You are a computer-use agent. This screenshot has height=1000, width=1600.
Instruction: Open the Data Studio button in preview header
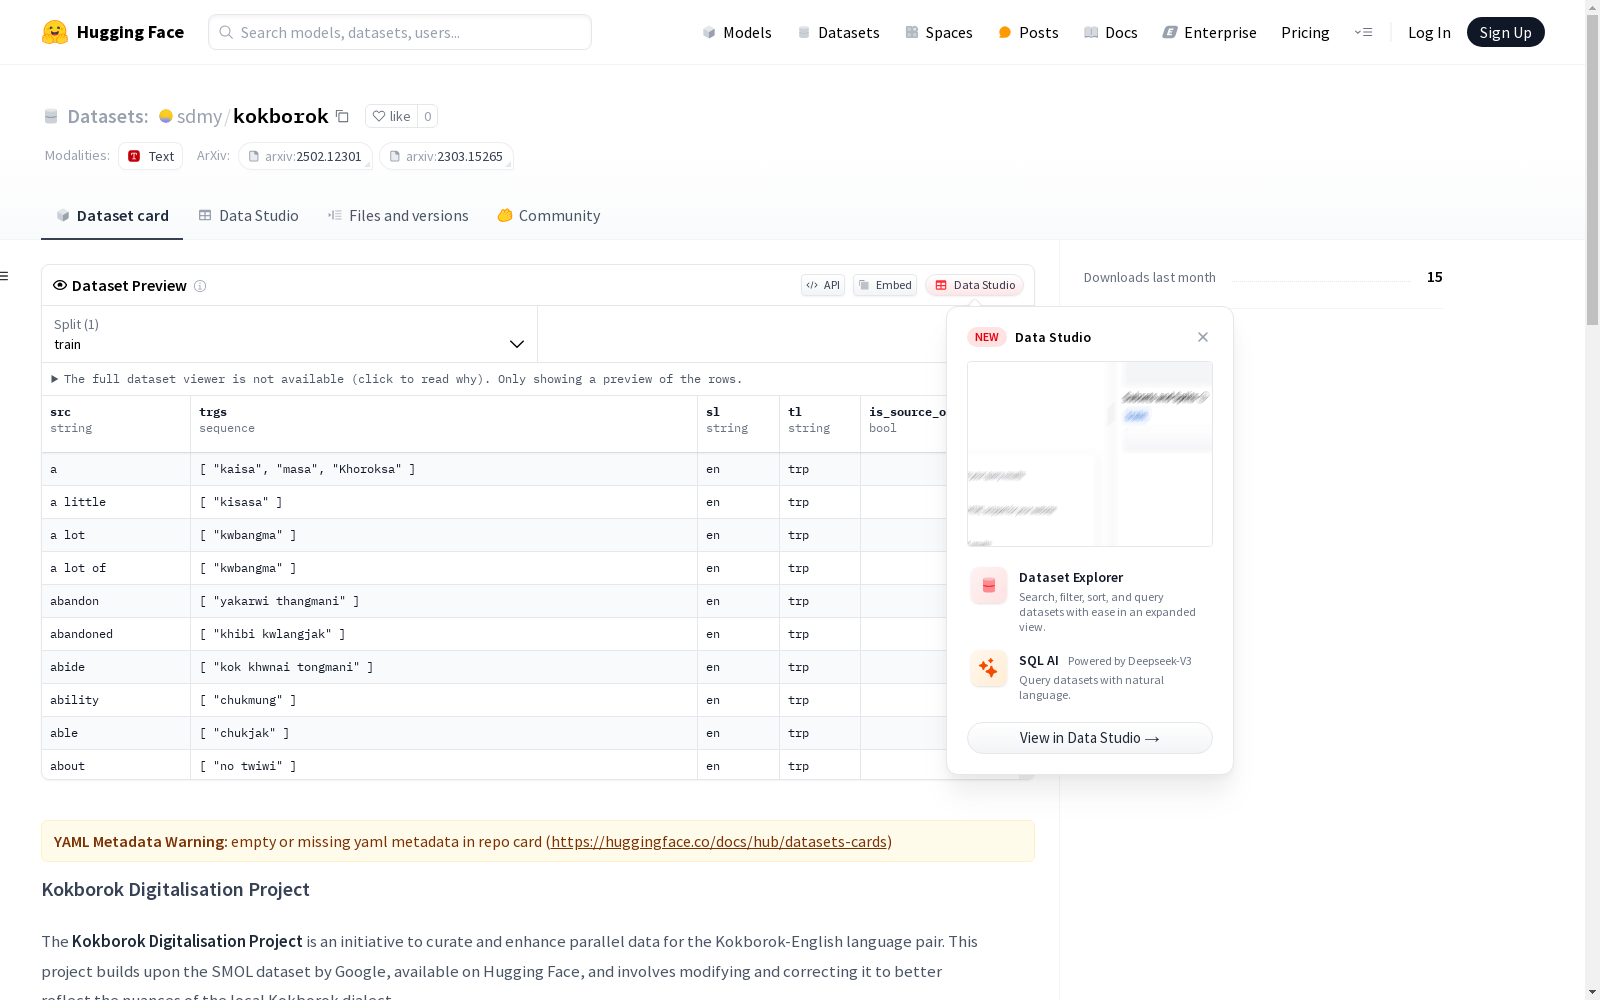(974, 285)
